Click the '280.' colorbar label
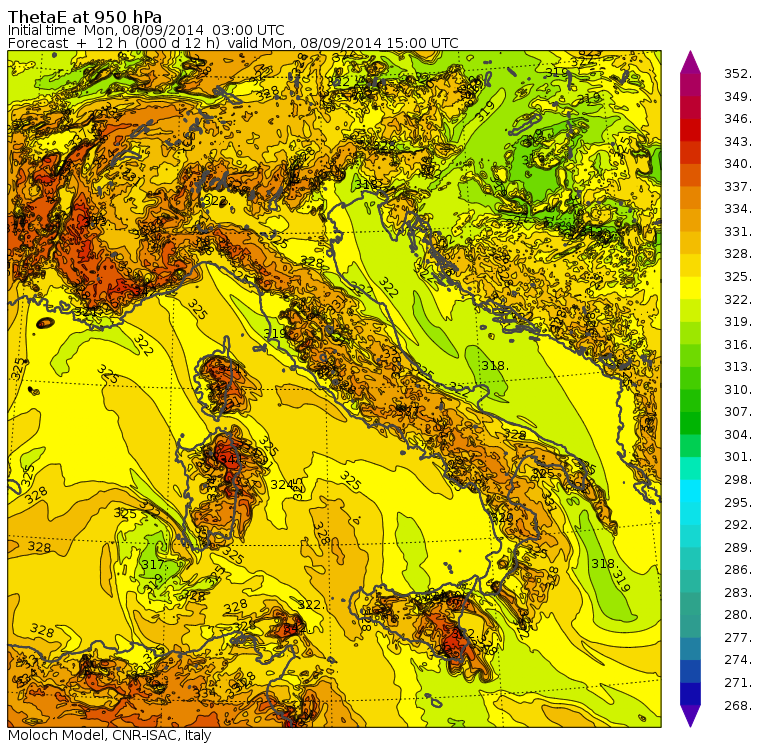This screenshot has height=749, width=760. coord(738,615)
